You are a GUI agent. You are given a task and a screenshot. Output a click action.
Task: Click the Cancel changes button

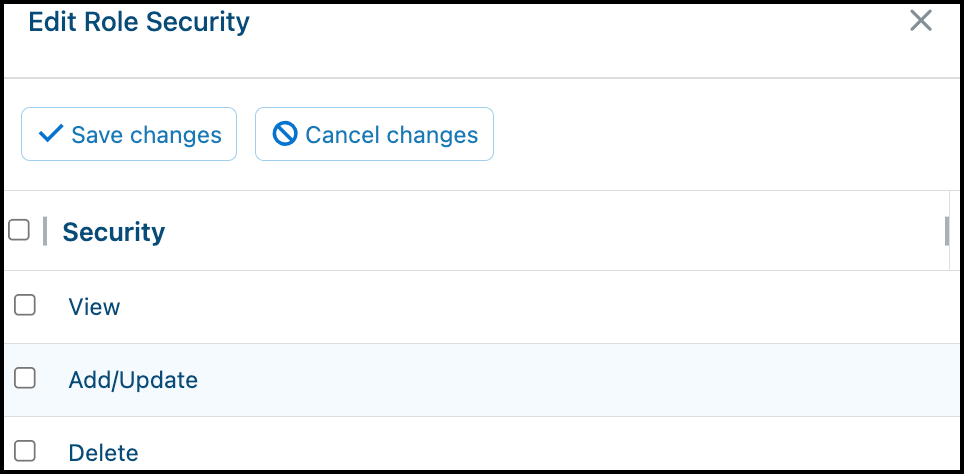tap(374, 134)
